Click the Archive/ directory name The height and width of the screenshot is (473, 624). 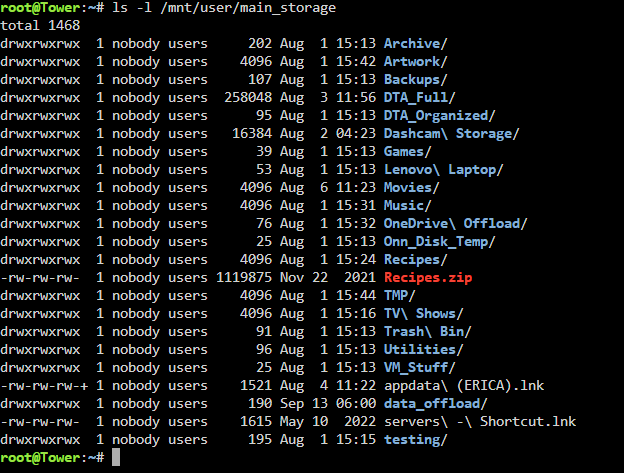[x=415, y=43]
